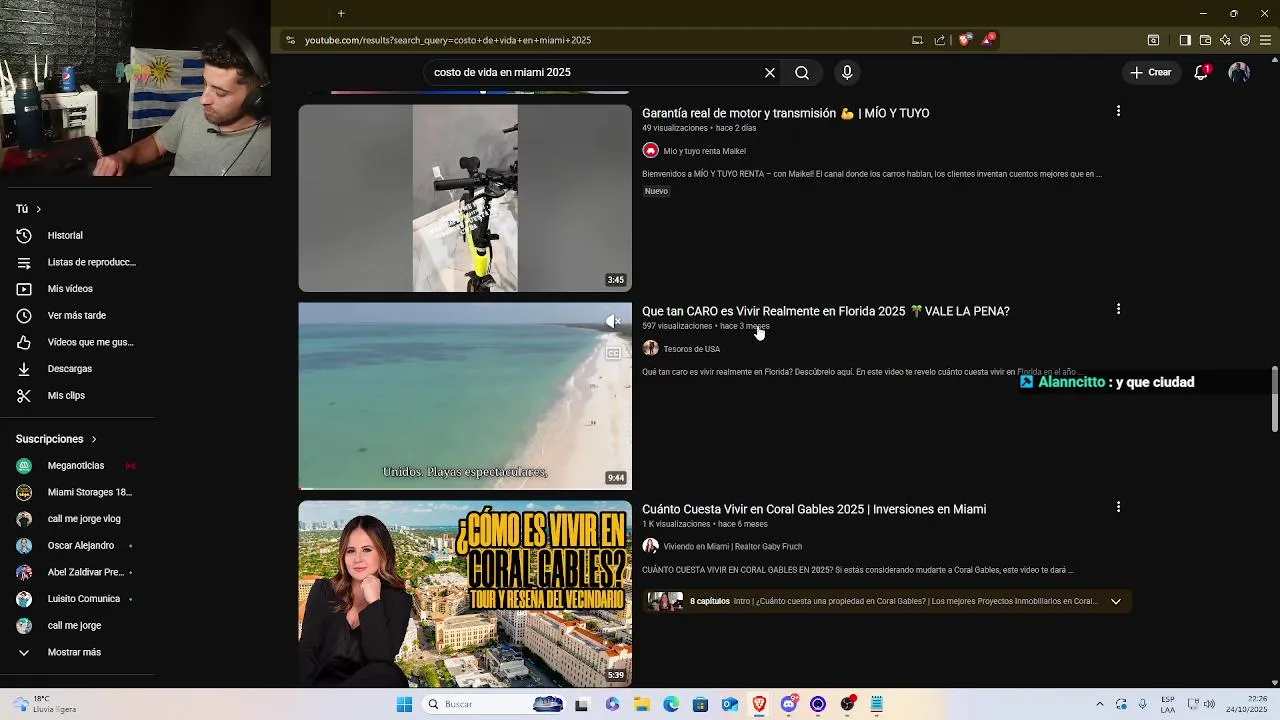Click the install app icon in address bar
Viewport: 1280px width, 720px height.
tap(917, 40)
